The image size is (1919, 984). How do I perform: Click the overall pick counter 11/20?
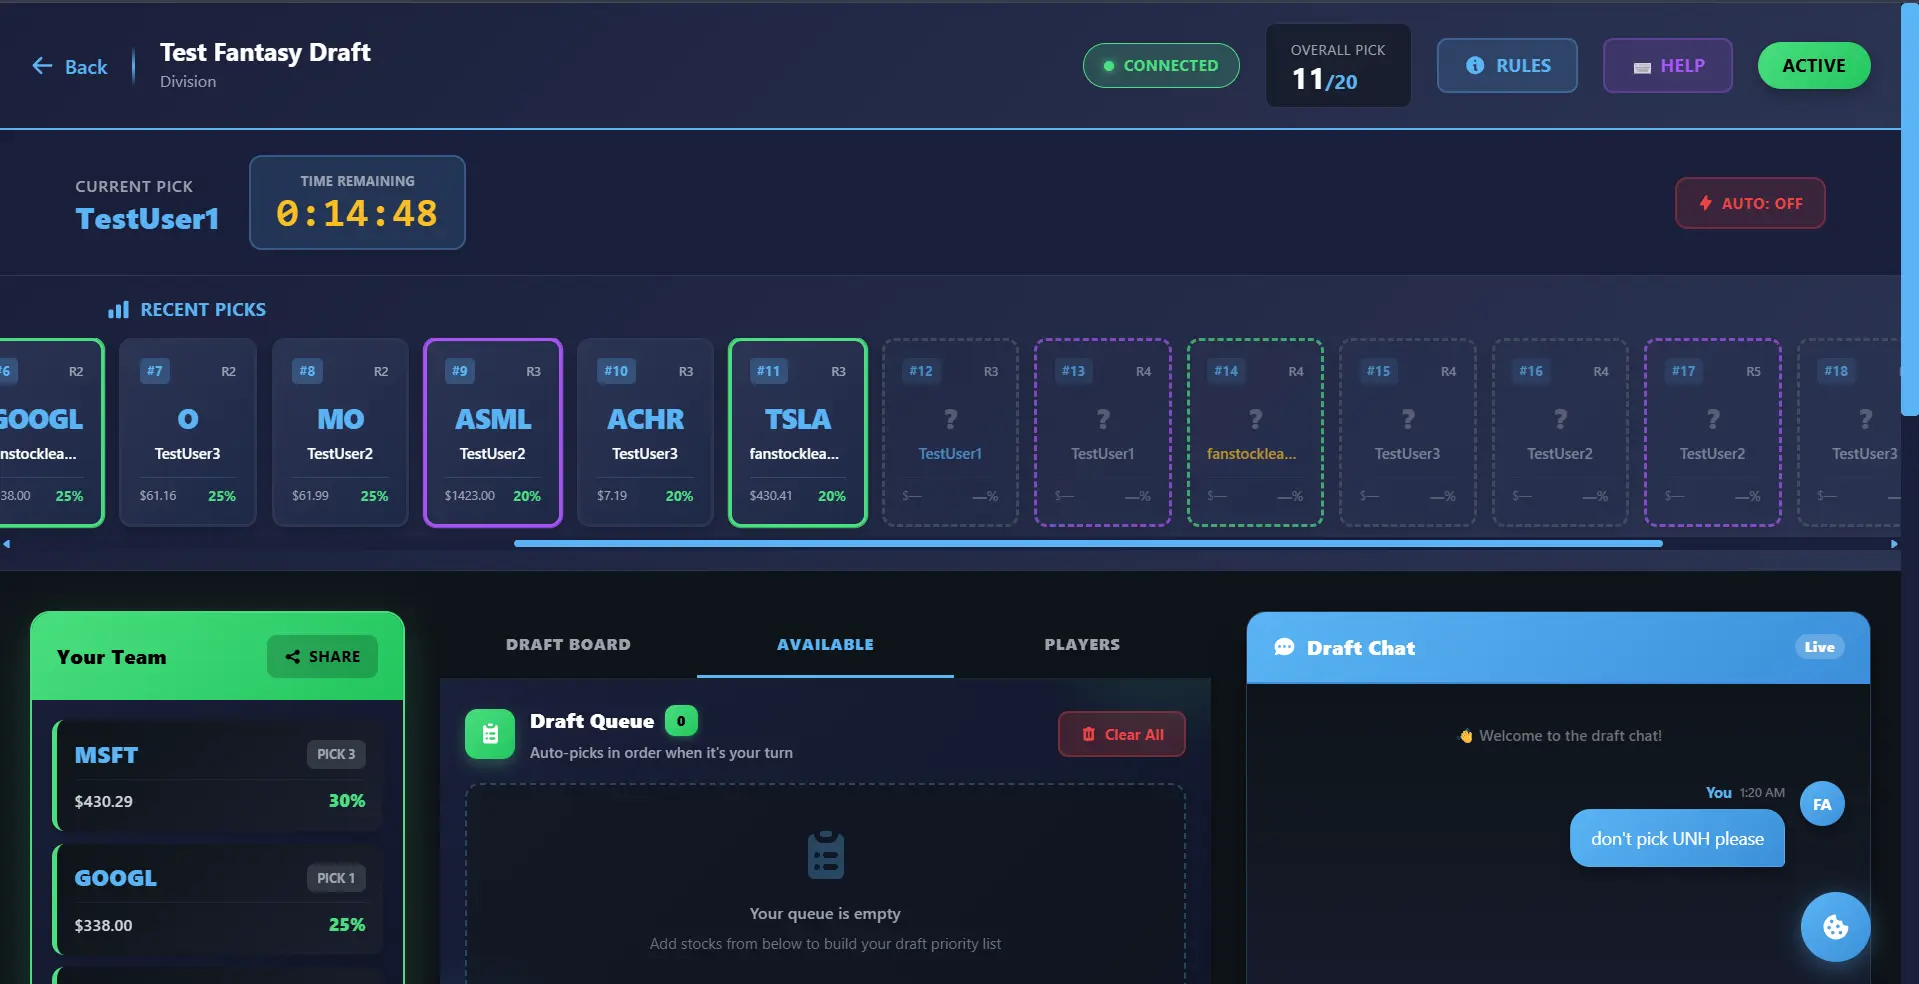pos(1325,79)
